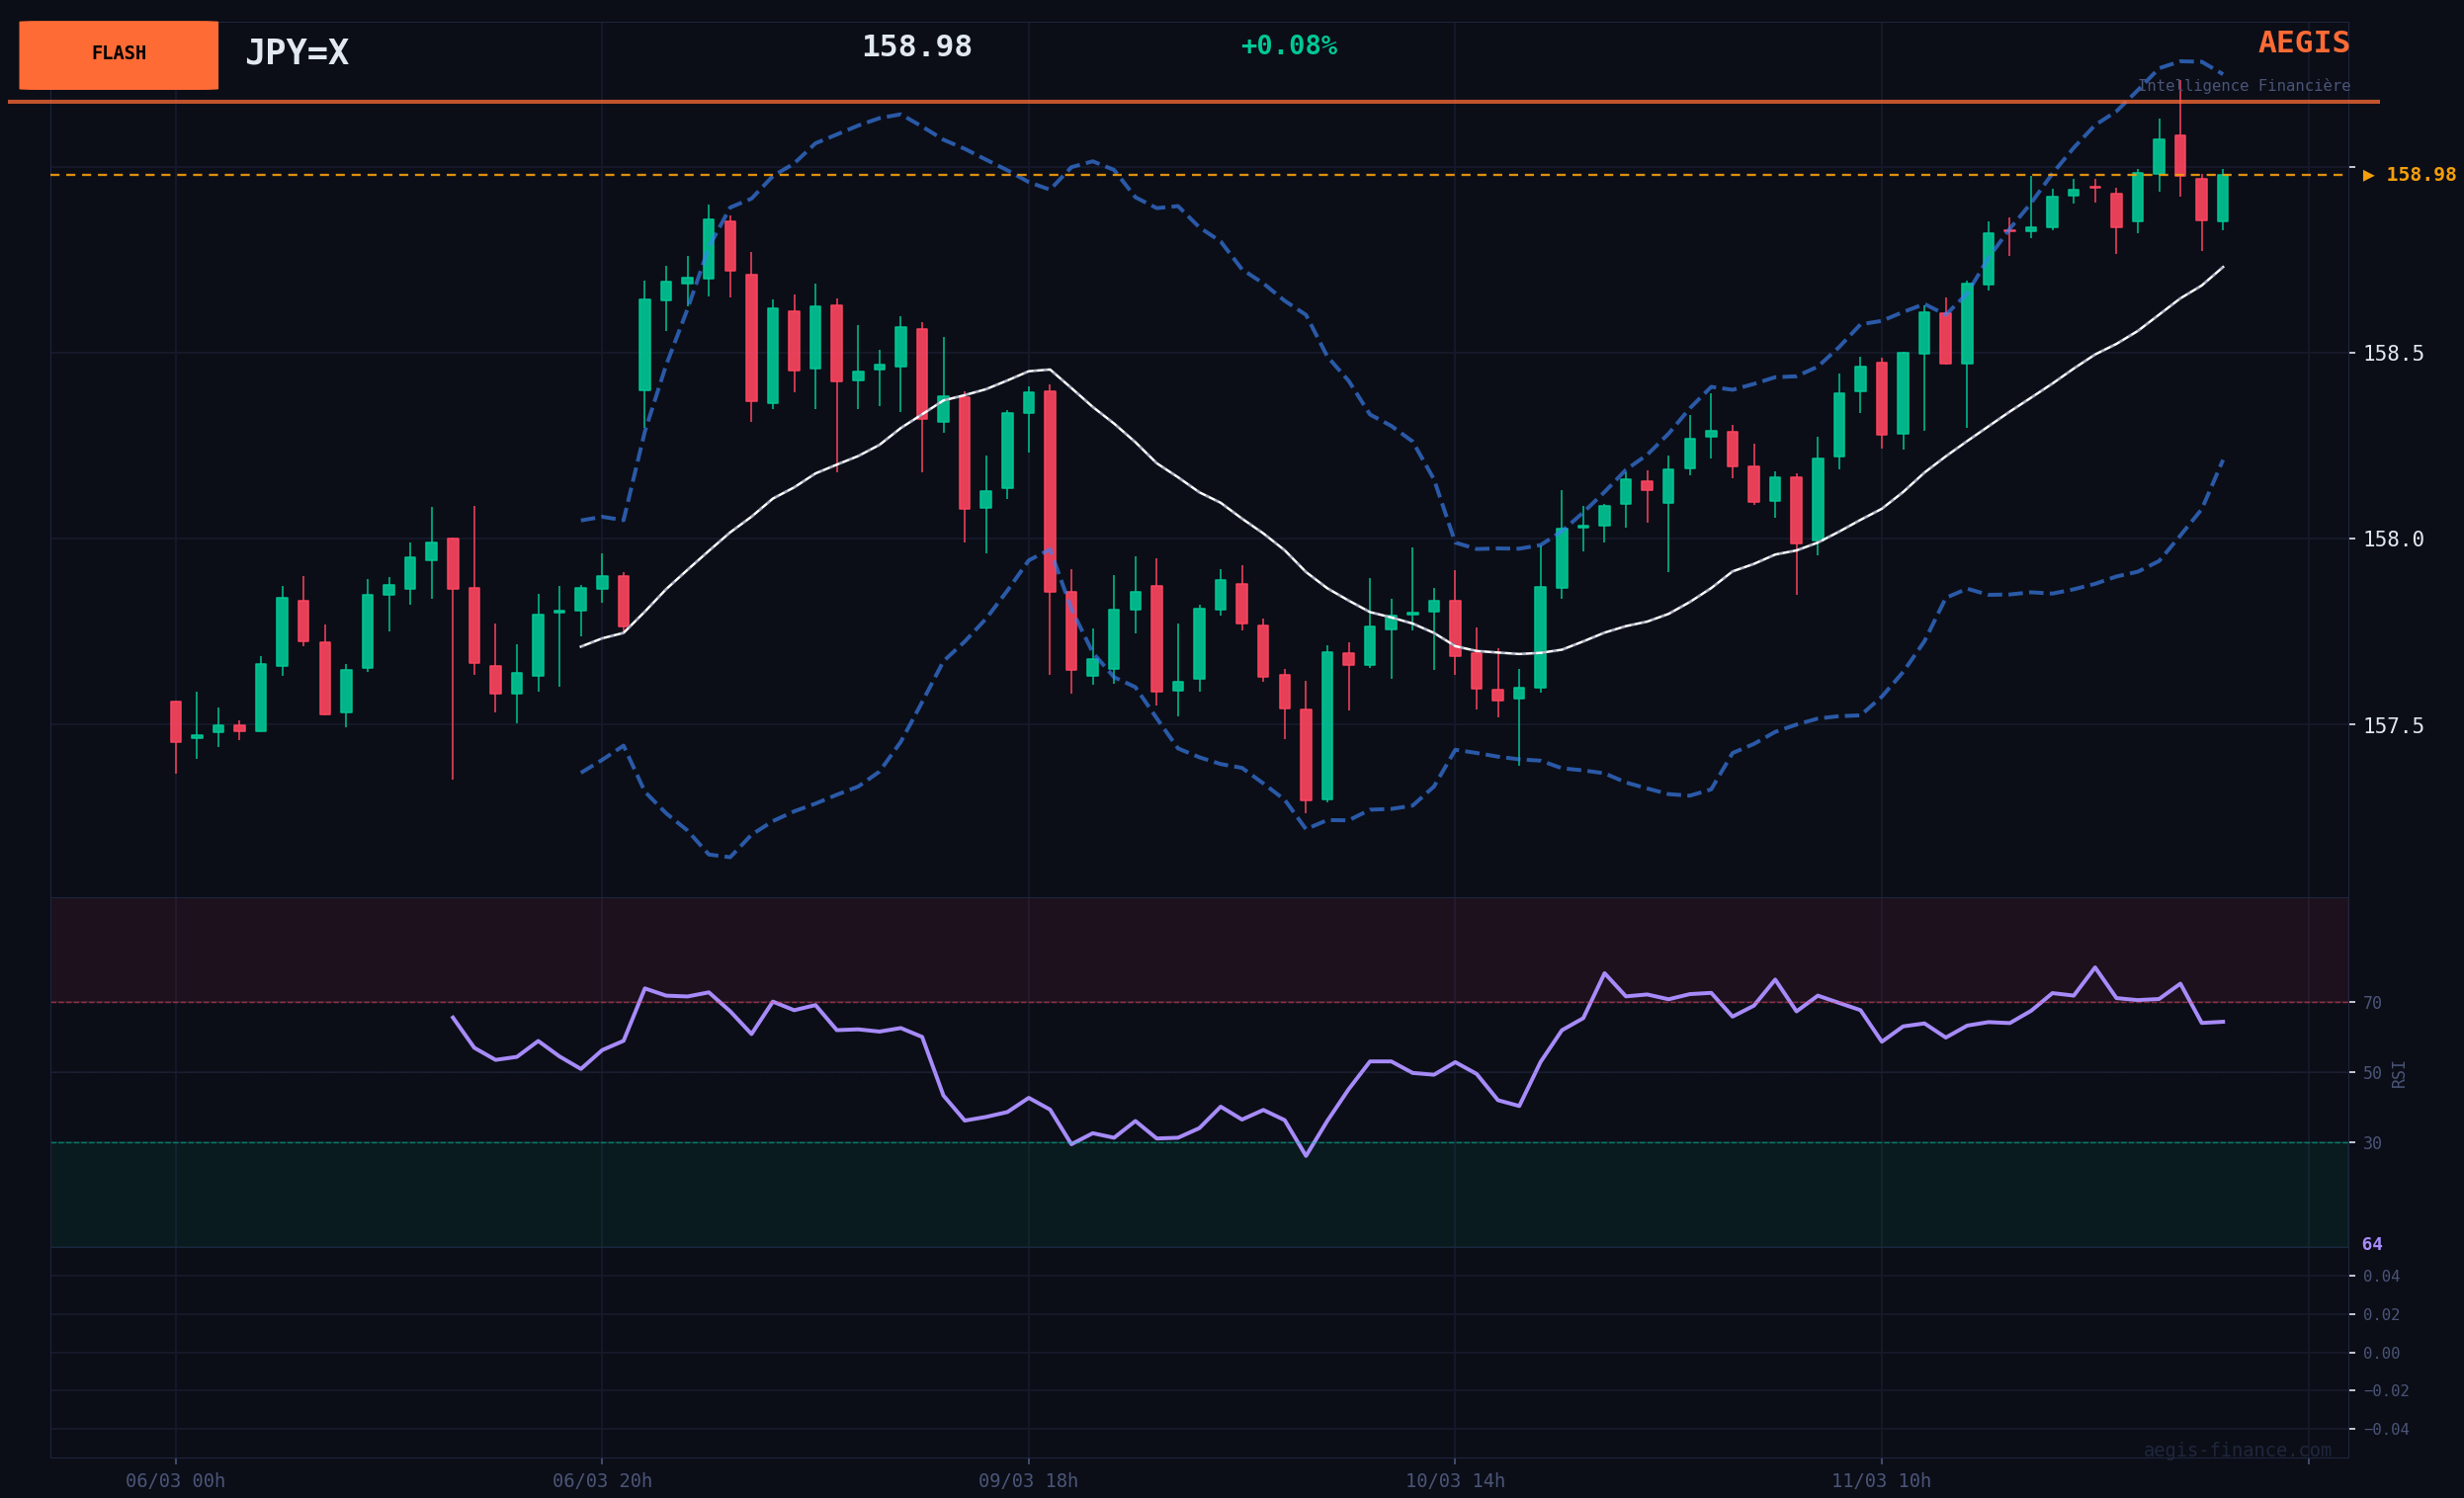Click the 158.98 price in the header

[x=916, y=47]
